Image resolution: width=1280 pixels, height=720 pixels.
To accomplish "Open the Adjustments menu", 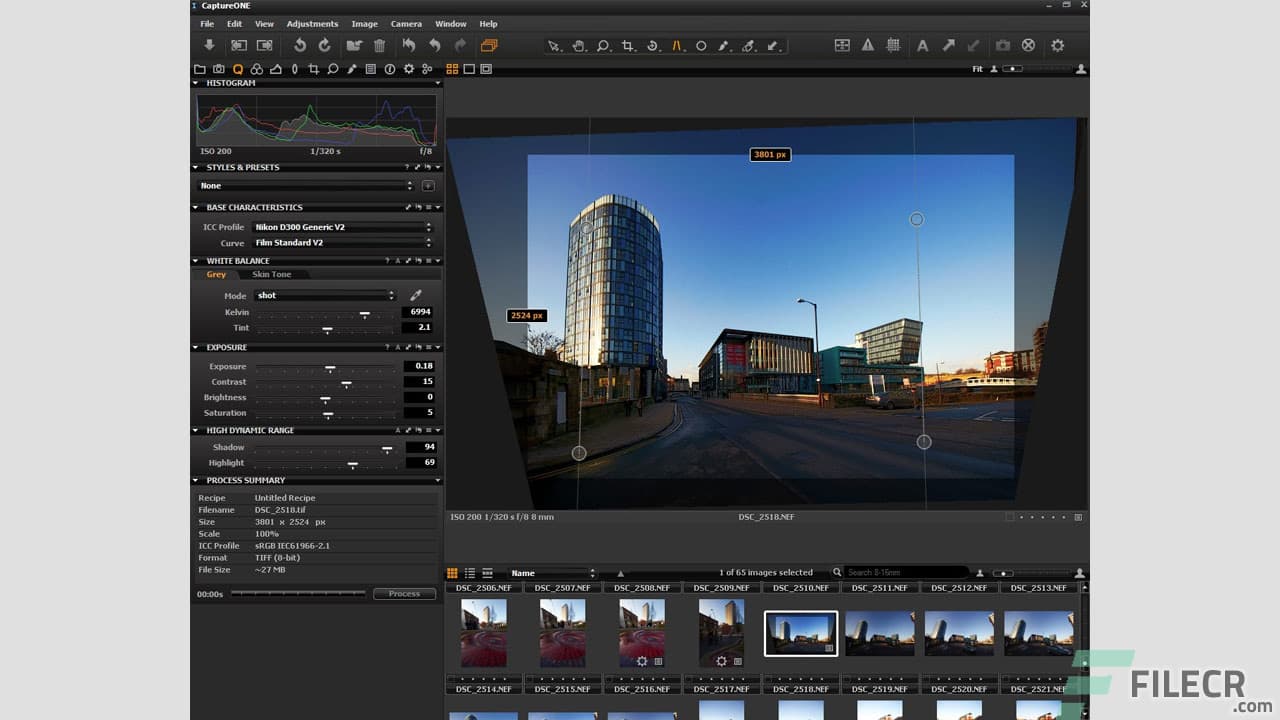I will (312, 23).
